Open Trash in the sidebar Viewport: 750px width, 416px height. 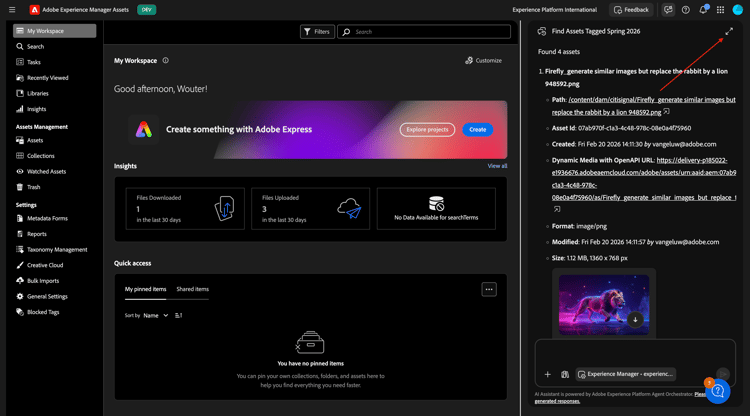tap(28, 187)
